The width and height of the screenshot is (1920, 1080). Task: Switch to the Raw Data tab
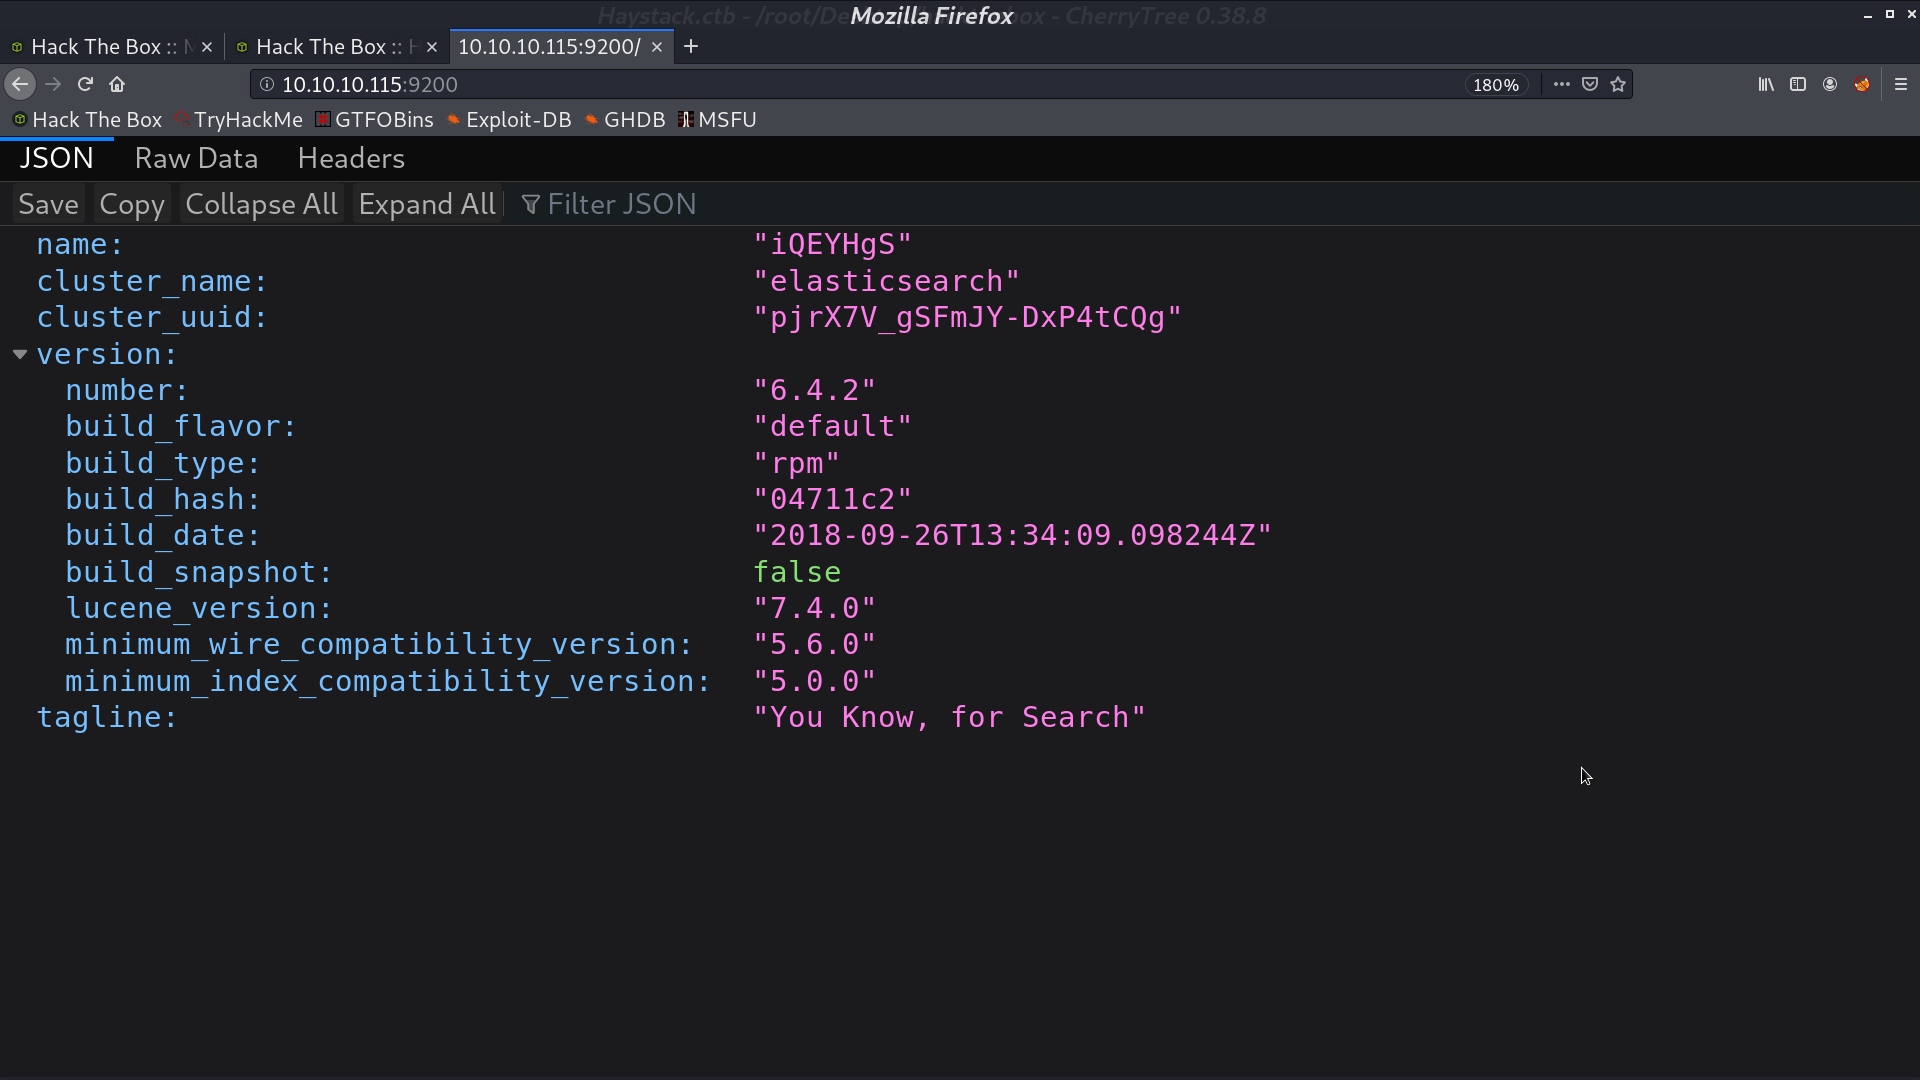pos(196,158)
